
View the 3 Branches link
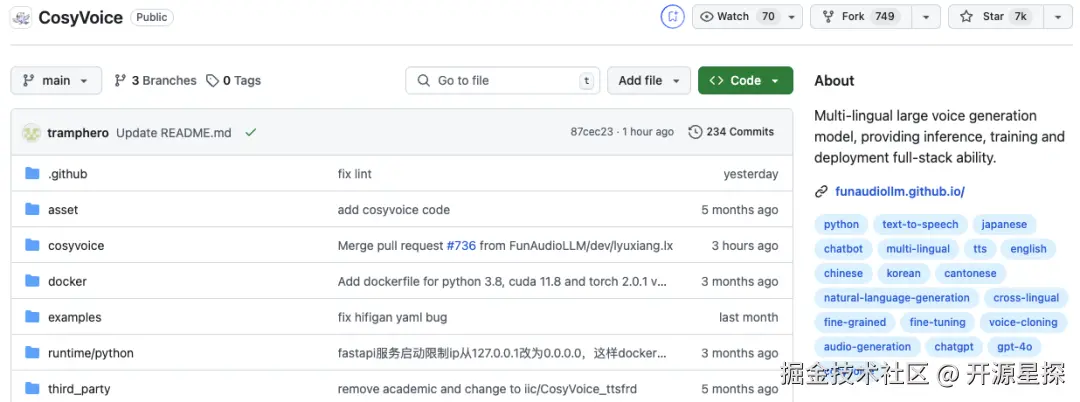156,81
